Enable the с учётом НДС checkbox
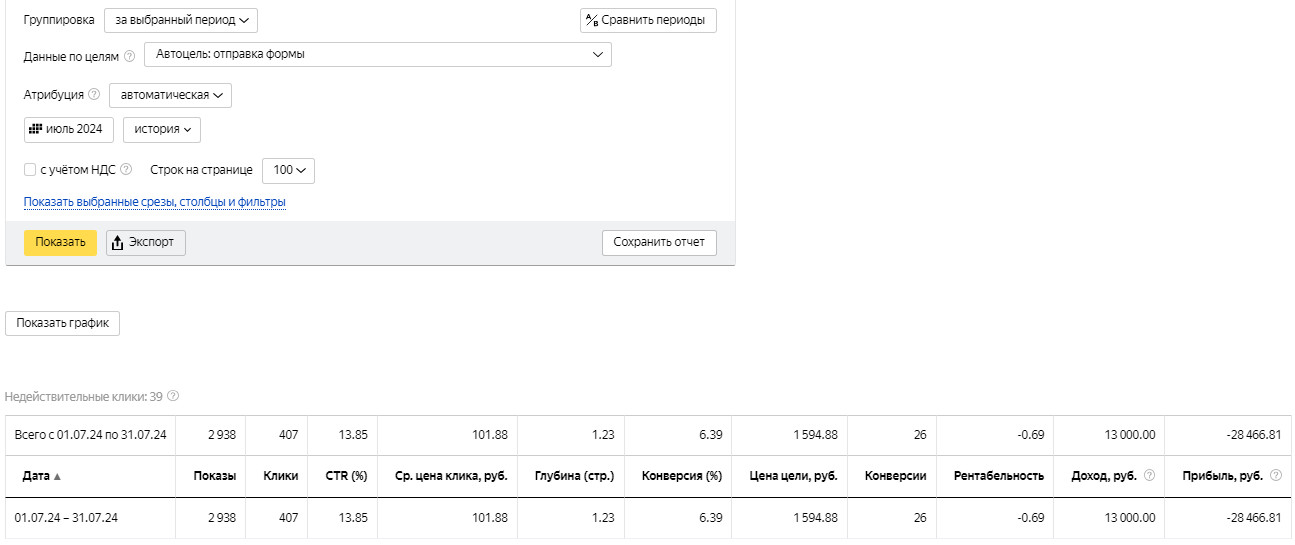1295x545 pixels. click(30, 170)
